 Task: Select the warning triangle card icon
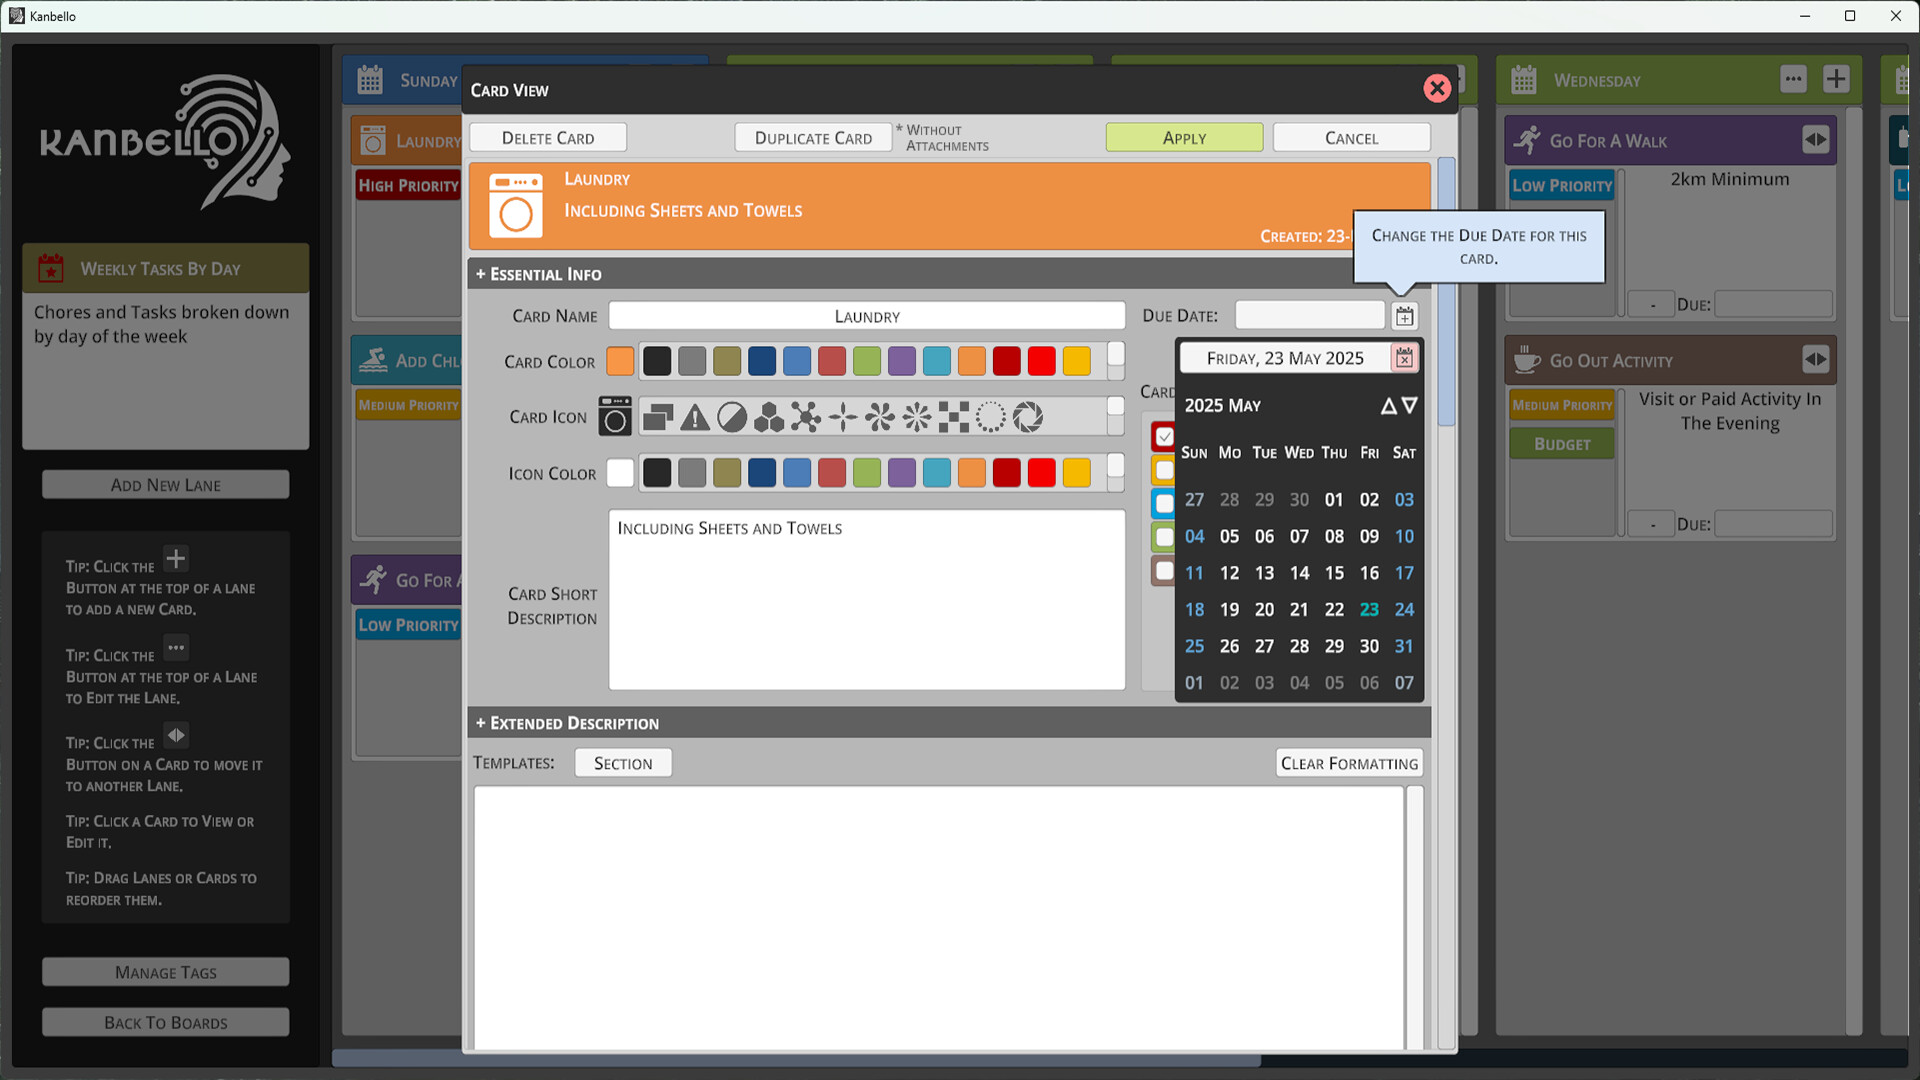[x=695, y=417]
